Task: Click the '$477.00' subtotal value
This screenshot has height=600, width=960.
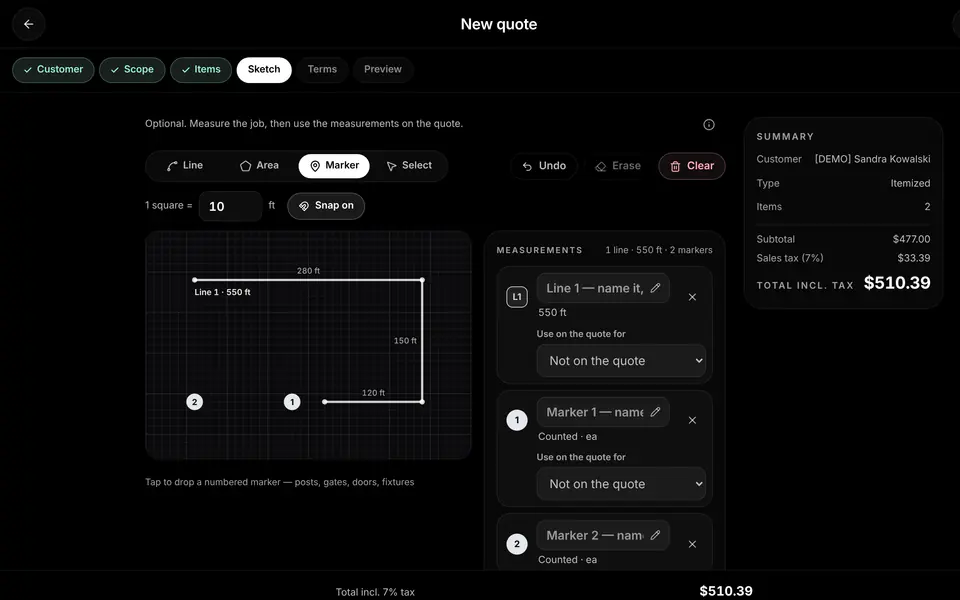Action: (x=911, y=239)
